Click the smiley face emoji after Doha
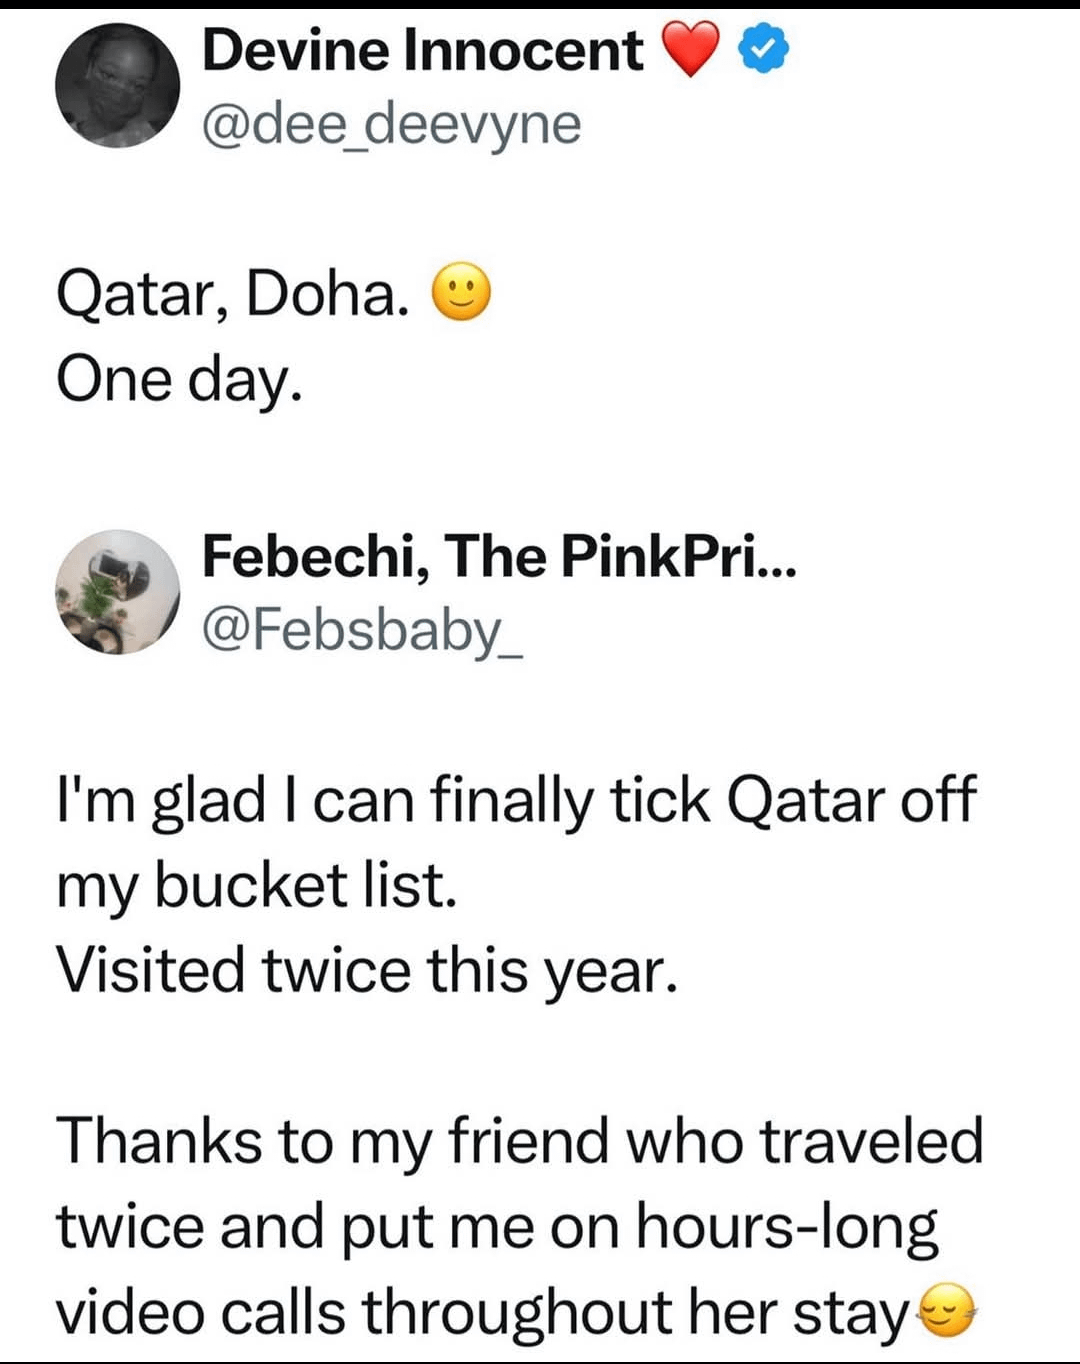 pos(461,293)
